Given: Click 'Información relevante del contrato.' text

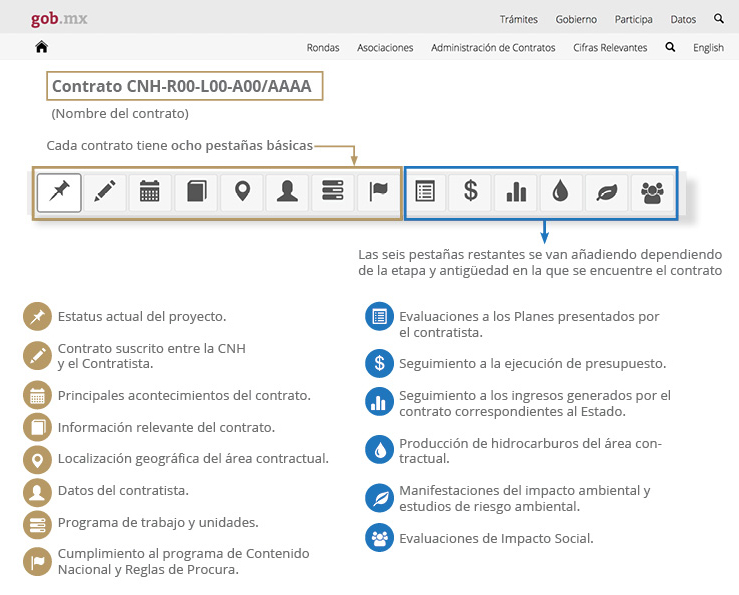Looking at the screenshot, I should pyautogui.click(x=166, y=427).
